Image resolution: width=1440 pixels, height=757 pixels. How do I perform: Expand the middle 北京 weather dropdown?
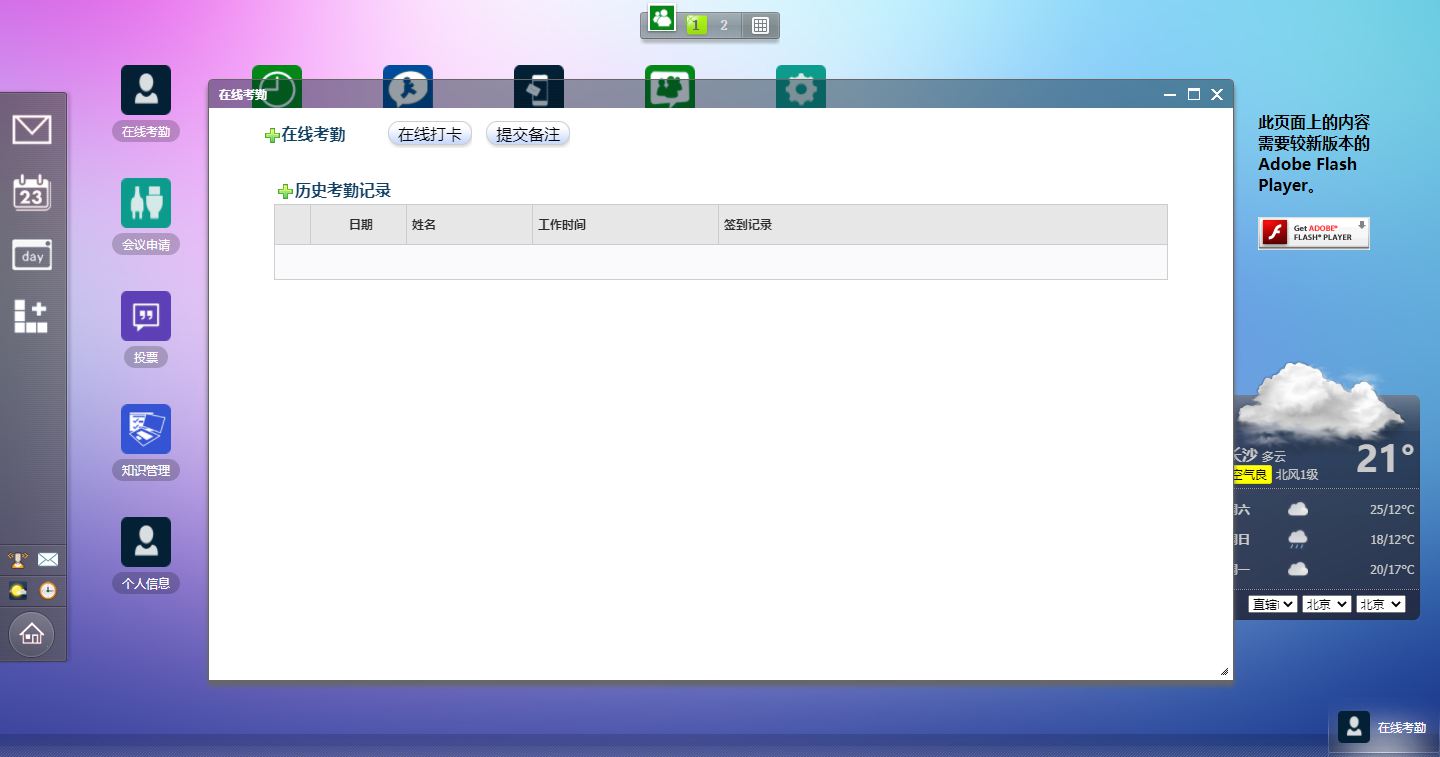pos(1326,604)
